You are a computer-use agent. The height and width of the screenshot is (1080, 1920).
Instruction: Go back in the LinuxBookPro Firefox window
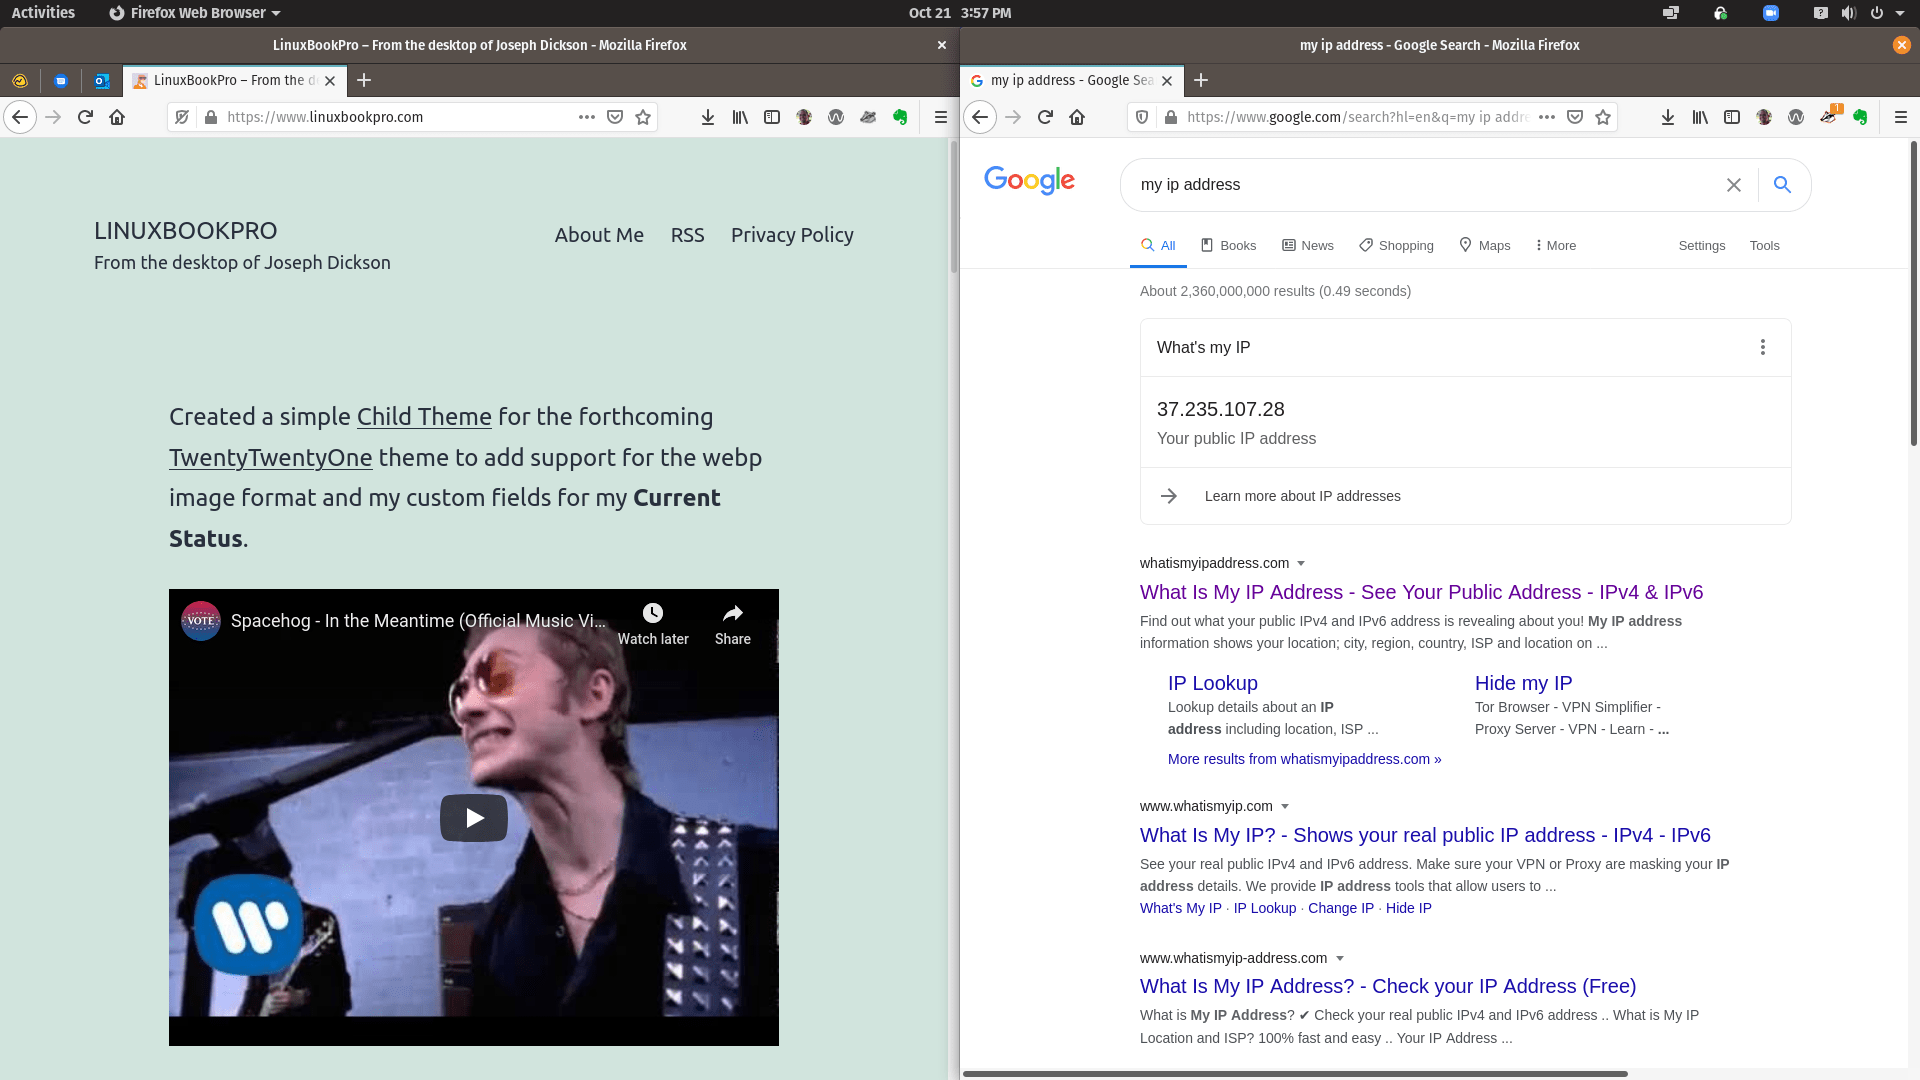click(20, 117)
